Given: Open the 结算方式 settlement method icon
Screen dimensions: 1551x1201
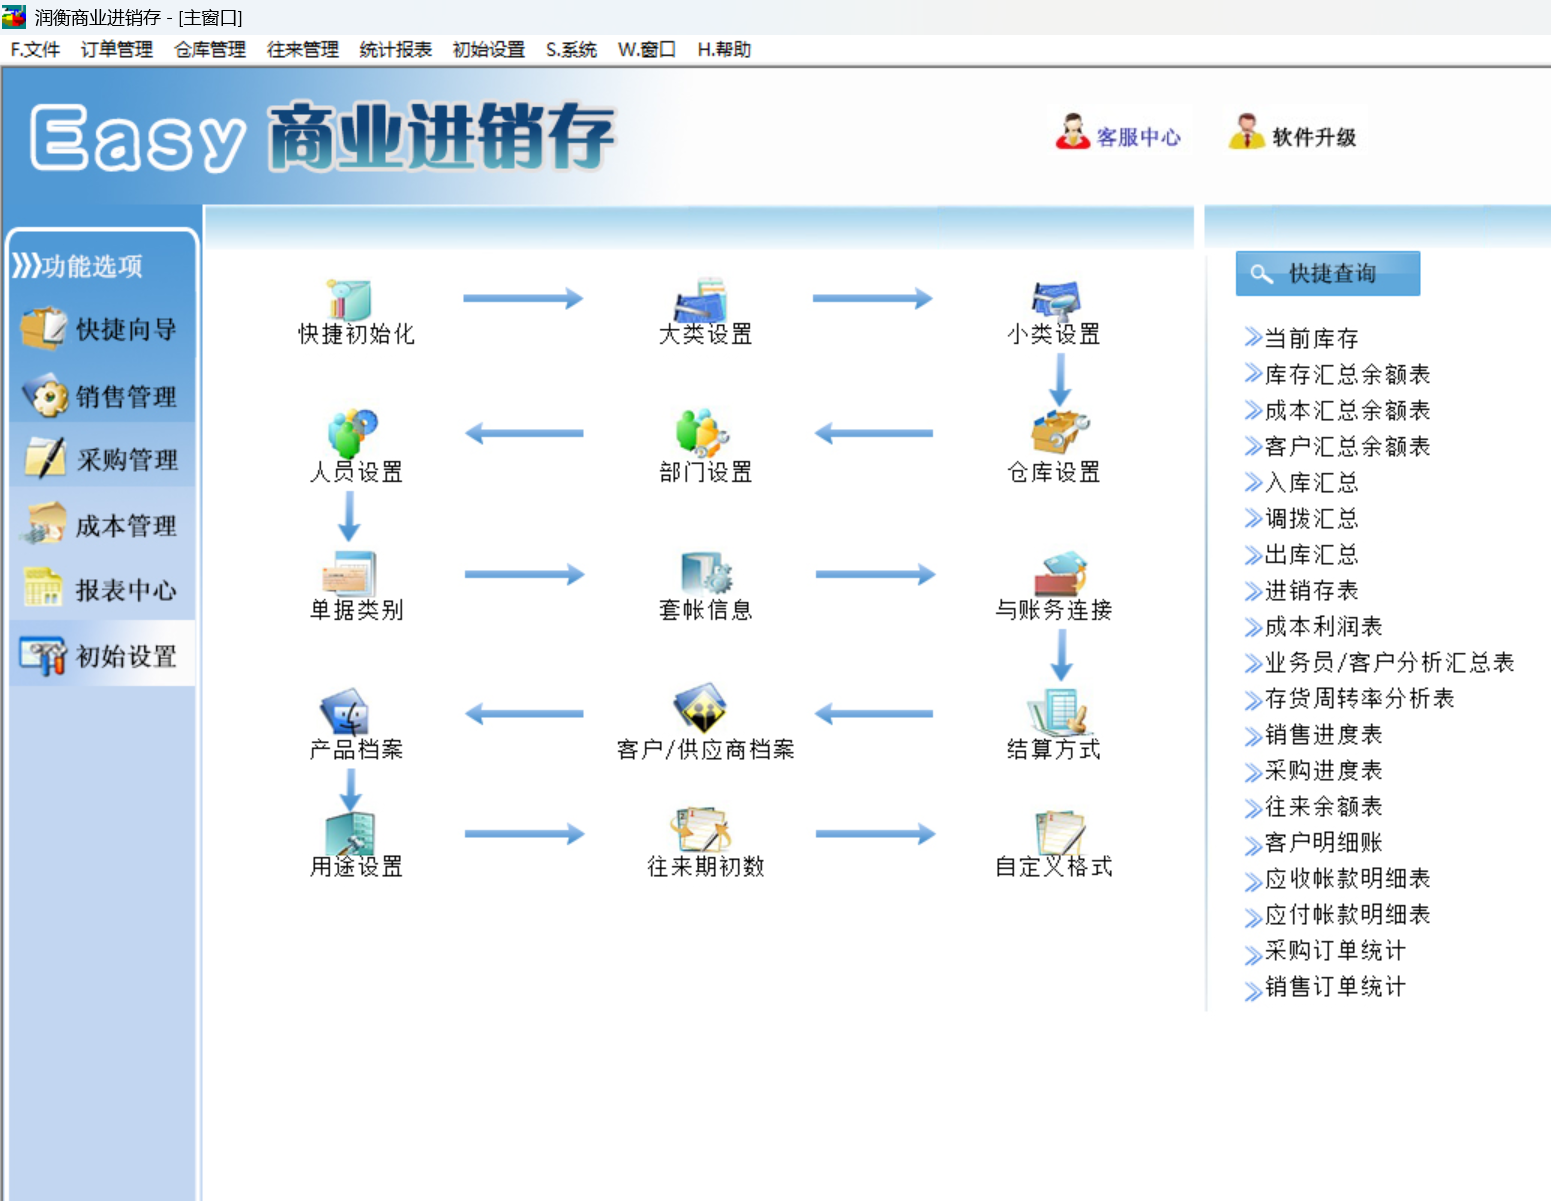Looking at the screenshot, I should coord(1057,712).
